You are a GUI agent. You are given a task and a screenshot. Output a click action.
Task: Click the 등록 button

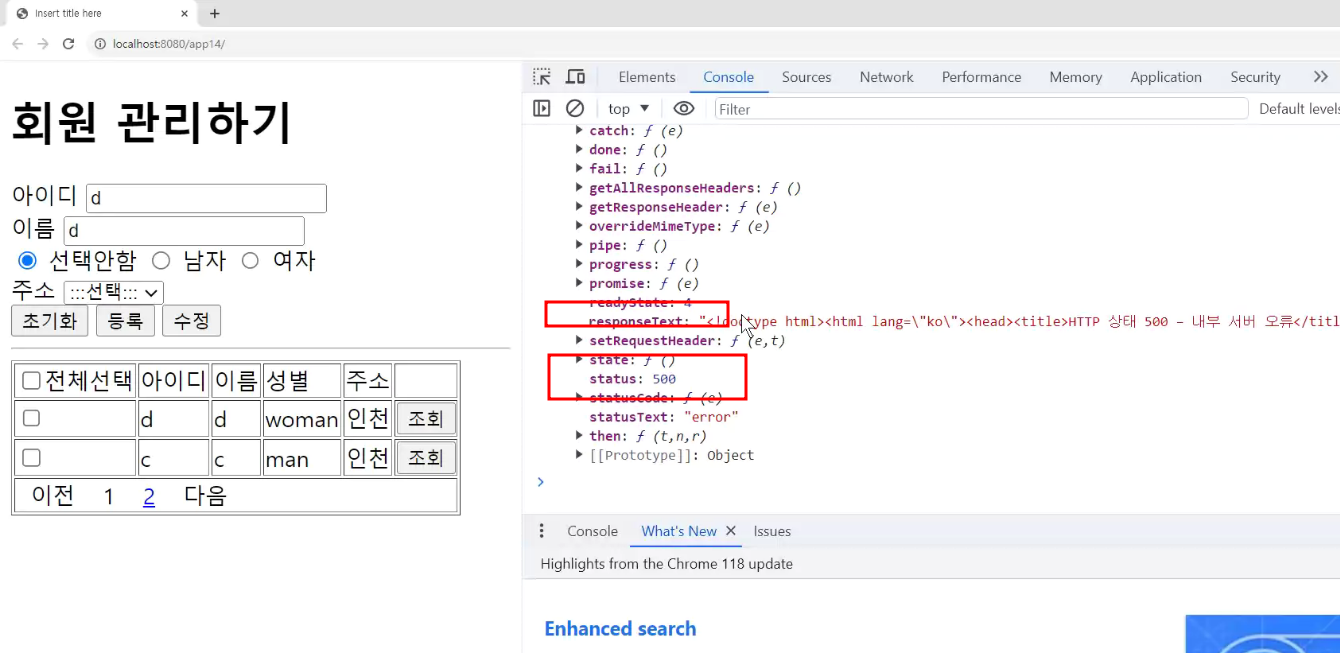pos(125,321)
